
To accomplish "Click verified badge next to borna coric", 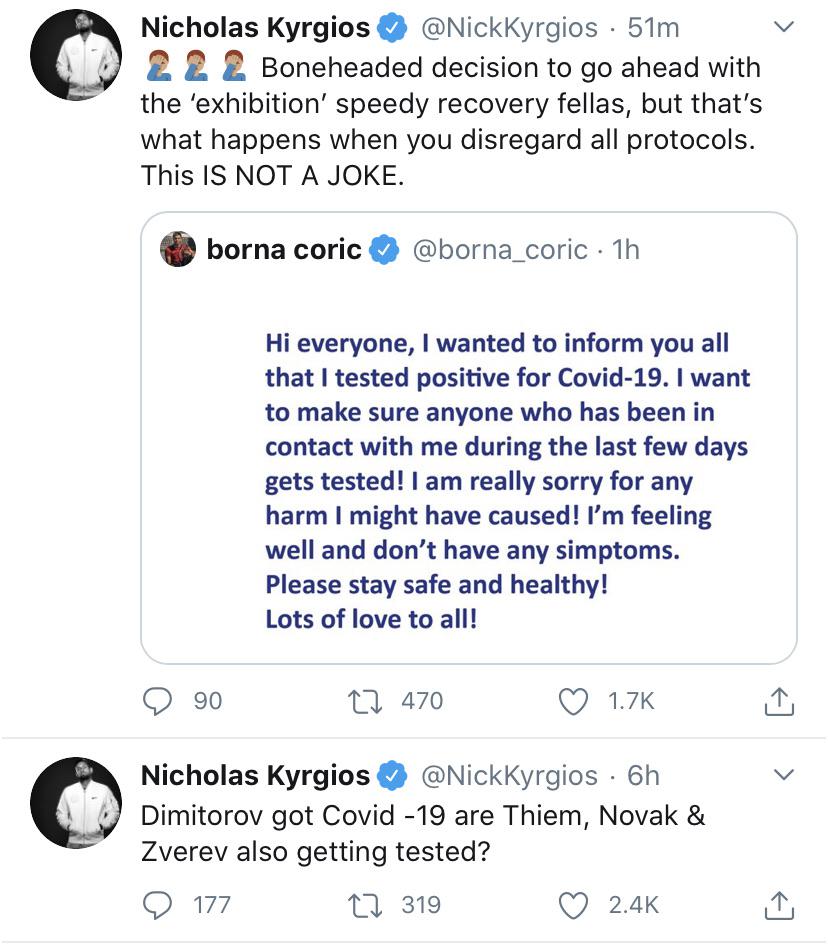I will pos(384,249).
